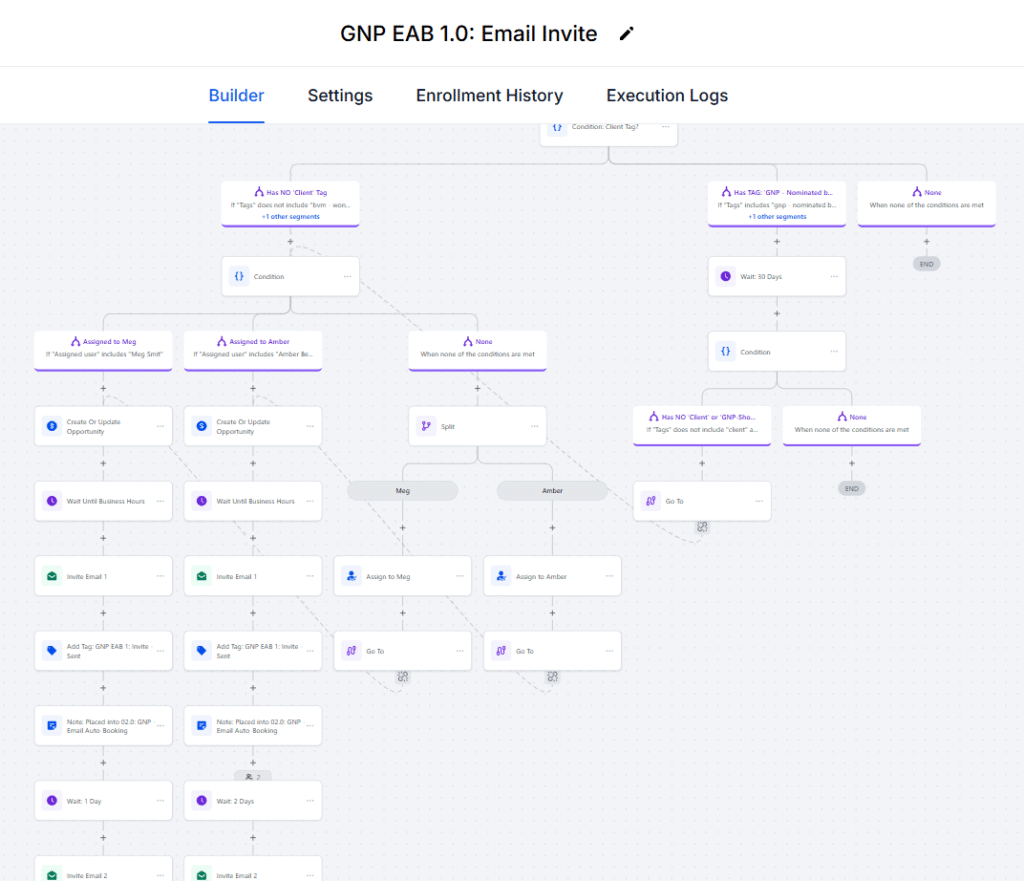Switch to the Settings tab

pos(340,96)
